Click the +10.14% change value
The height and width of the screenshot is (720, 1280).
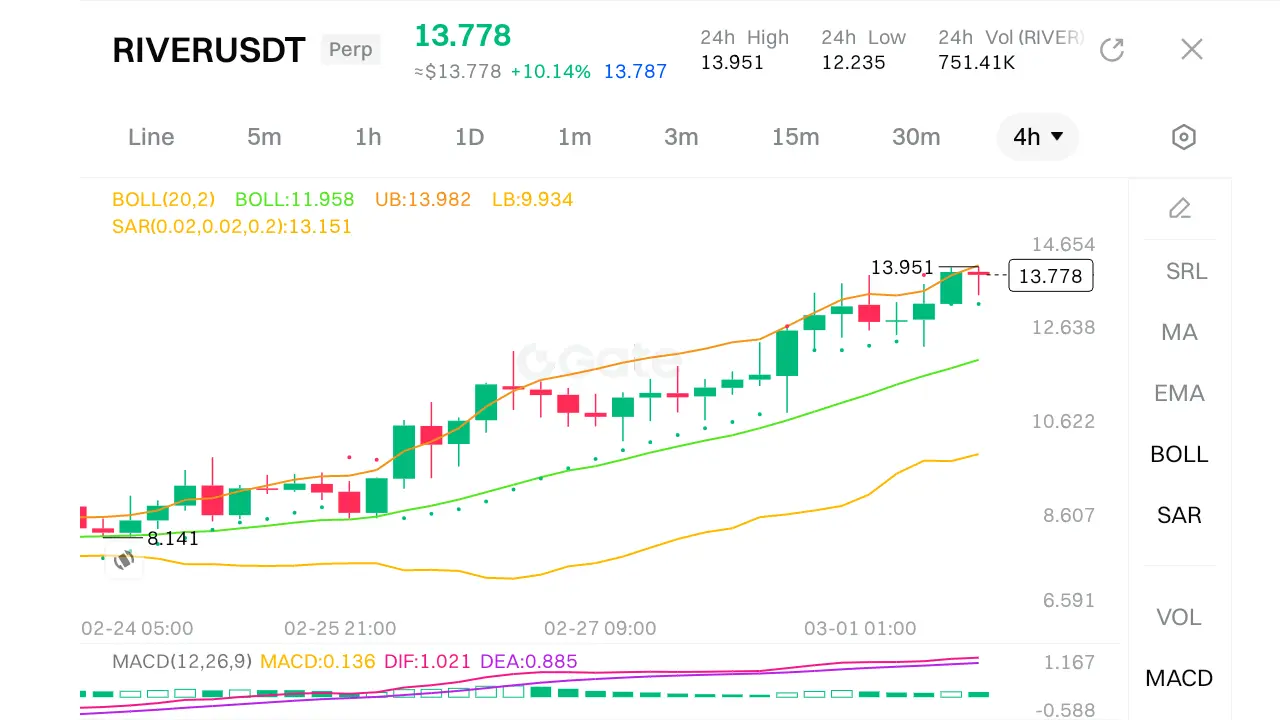coord(550,72)
